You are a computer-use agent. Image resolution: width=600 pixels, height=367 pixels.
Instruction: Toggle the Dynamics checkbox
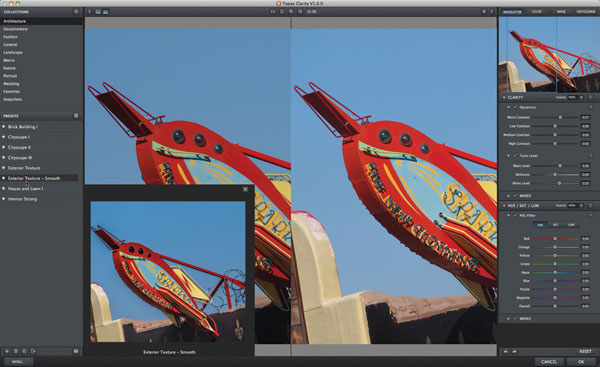(x=515, y=108)
